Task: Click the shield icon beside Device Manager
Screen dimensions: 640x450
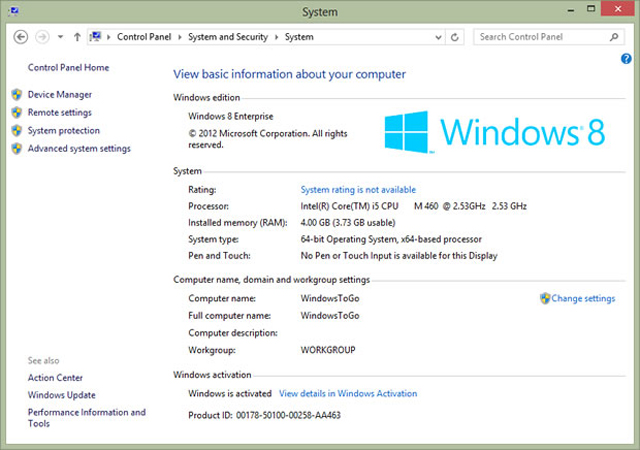Action: (17, 95)
